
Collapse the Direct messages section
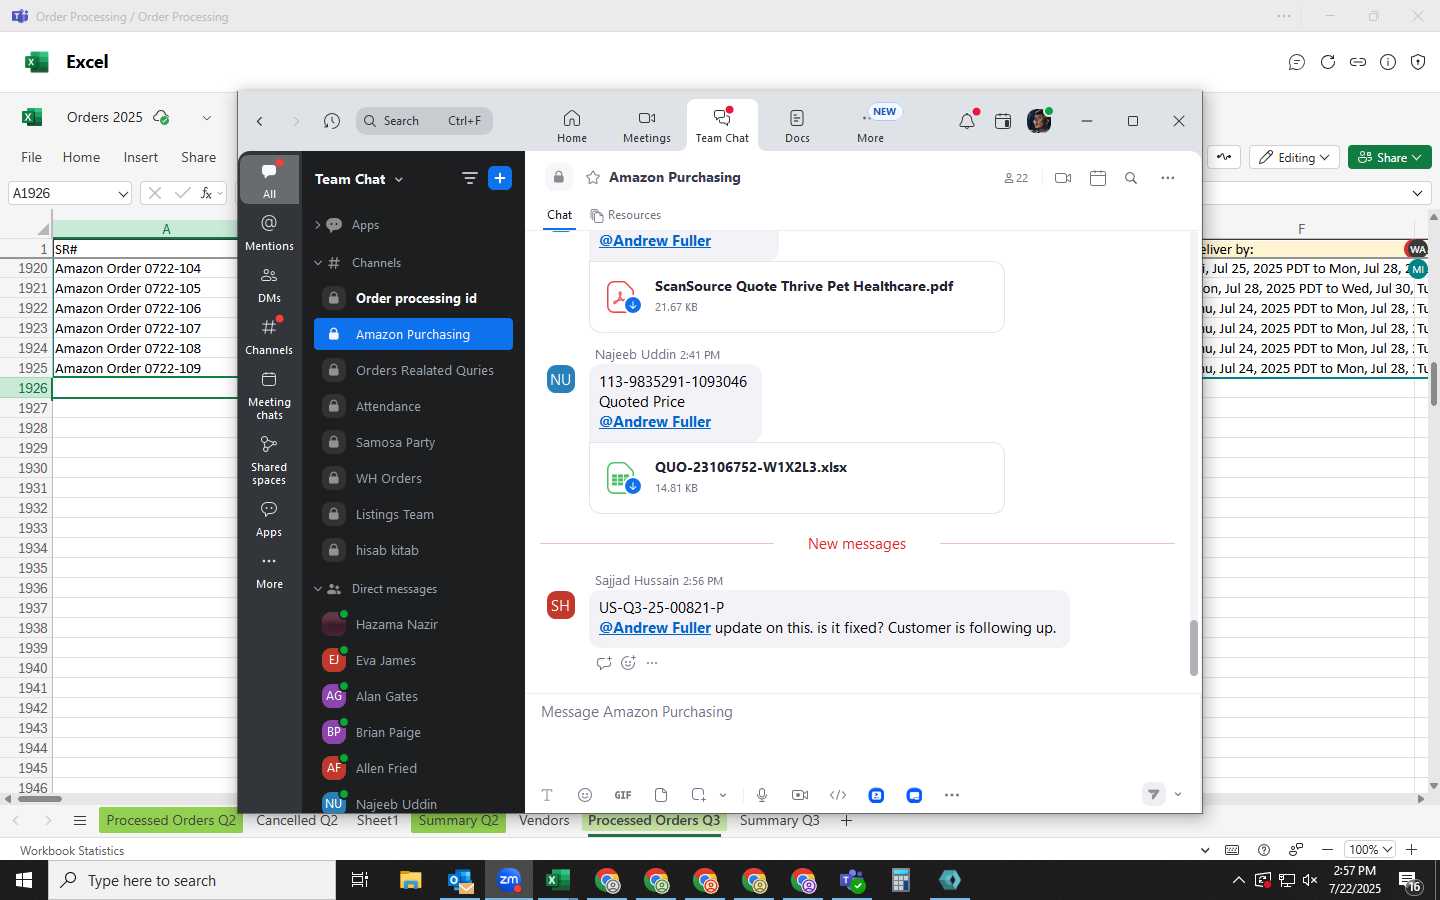tap(318, 589)
